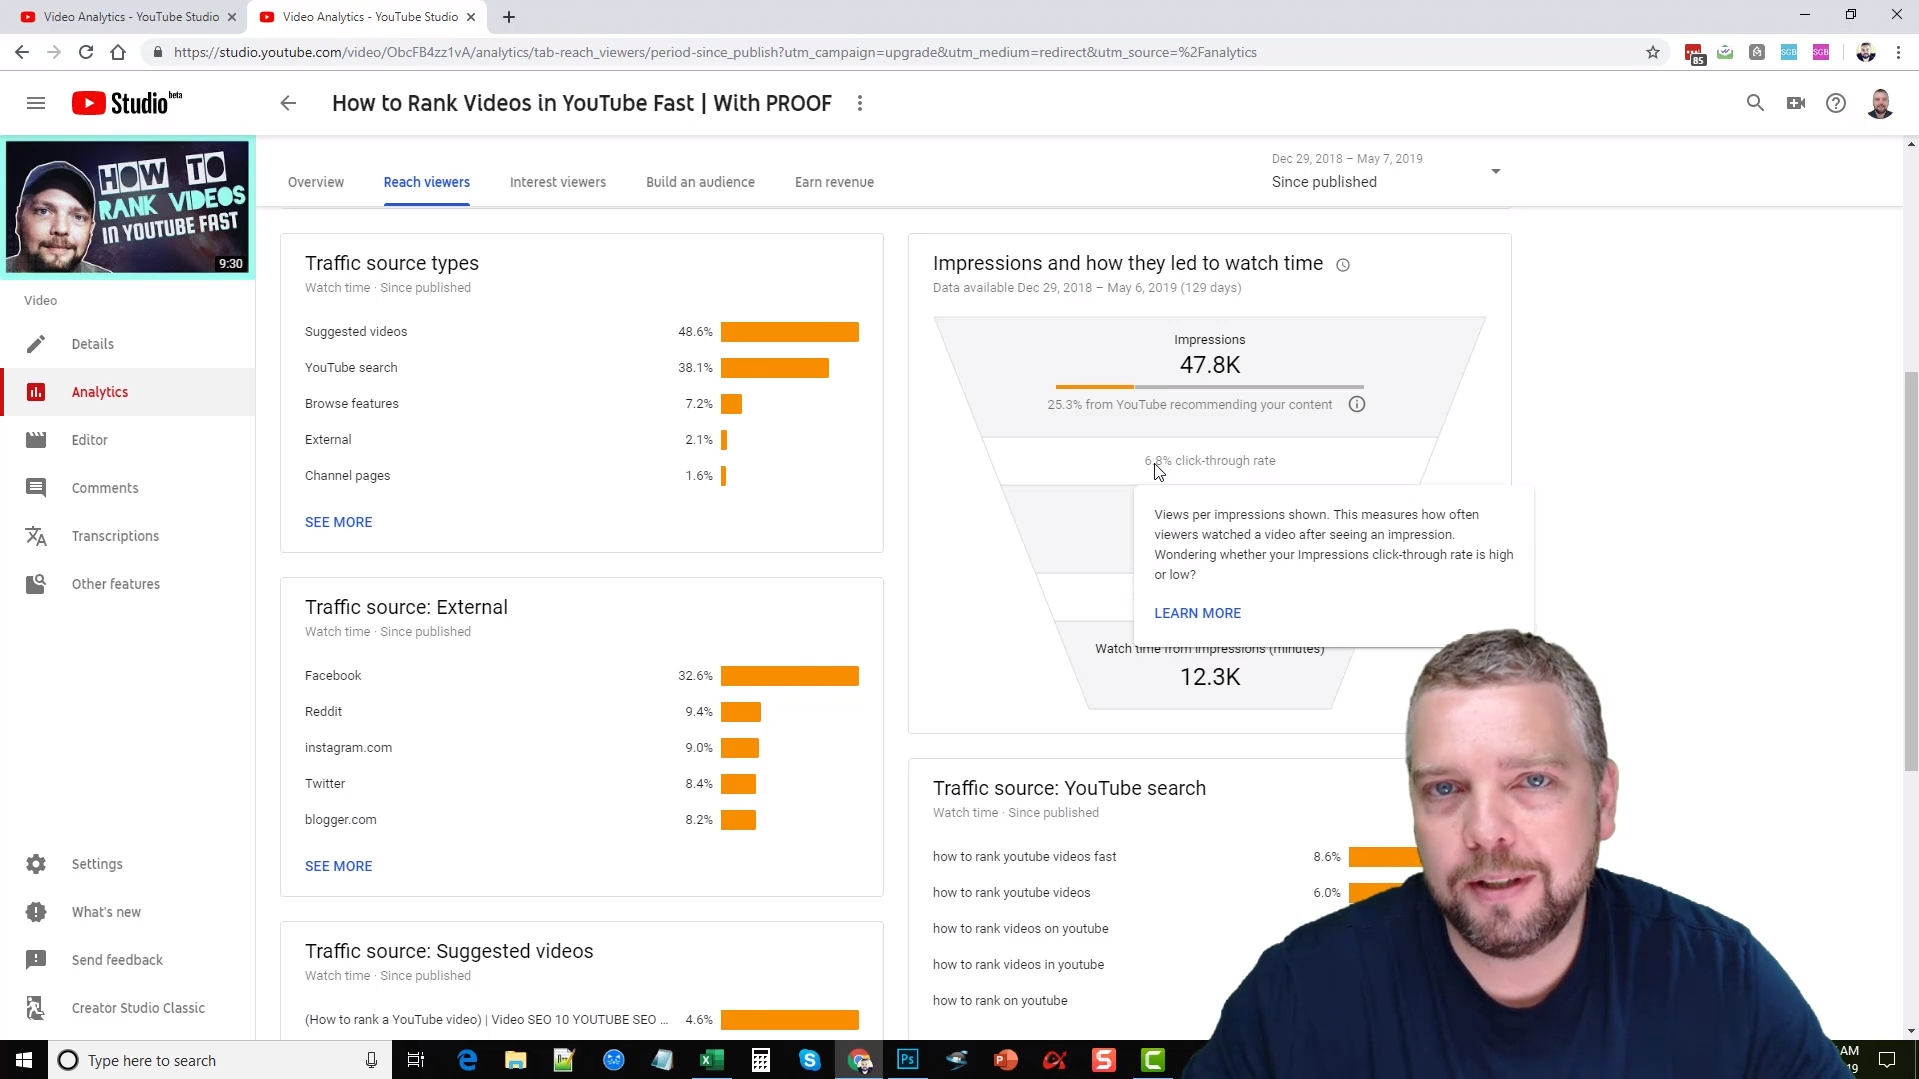Click the 47.8K impressions value
Image resolution: width=1919 pixels, height=1079 pixels.
pyautogui.click(x=1210, y=365)
